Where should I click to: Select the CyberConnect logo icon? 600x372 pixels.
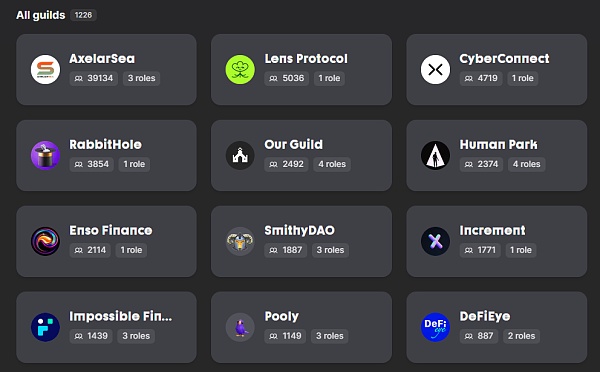click(x=435, y=69)
